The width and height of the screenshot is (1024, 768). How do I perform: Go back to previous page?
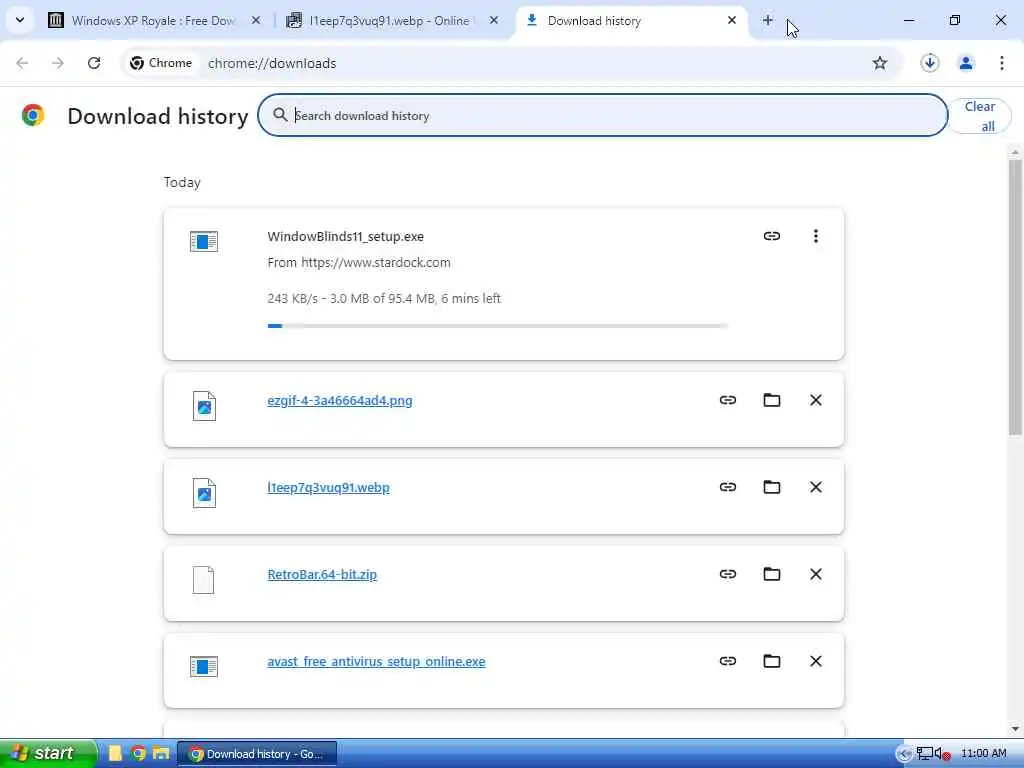pos(22,63)
